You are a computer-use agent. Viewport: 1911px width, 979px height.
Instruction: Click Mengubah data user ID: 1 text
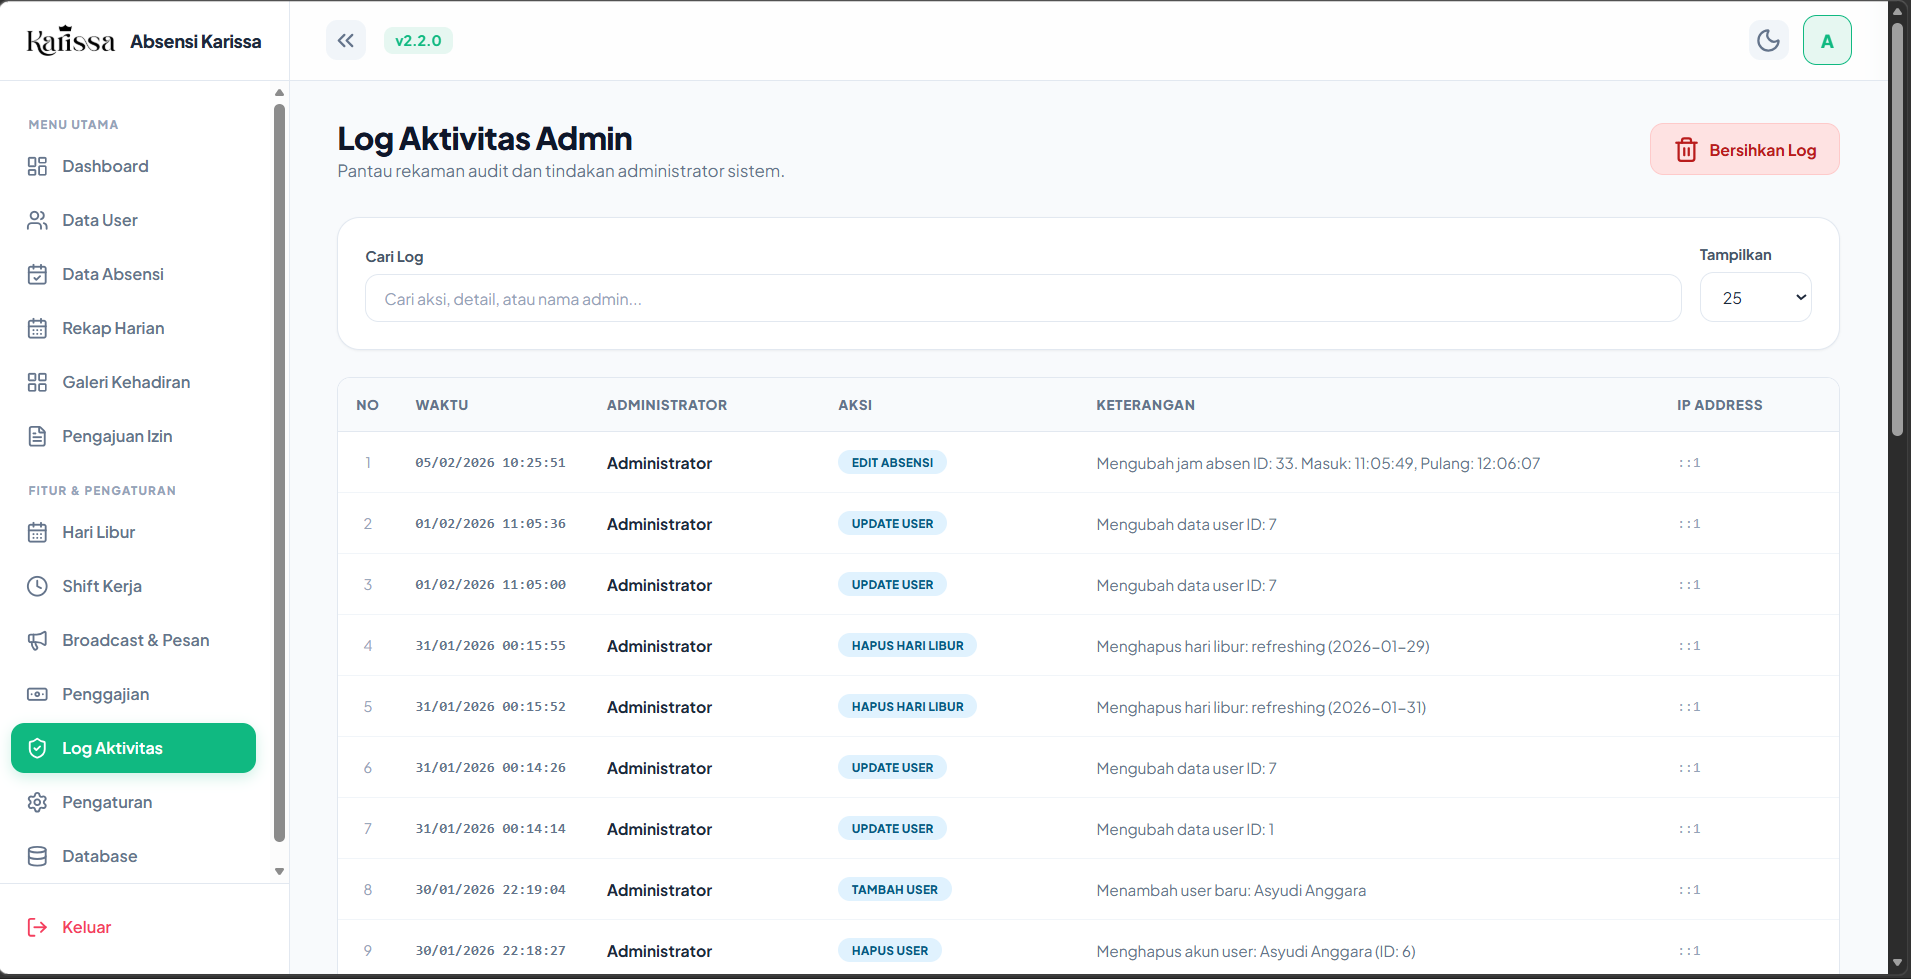1185,829
